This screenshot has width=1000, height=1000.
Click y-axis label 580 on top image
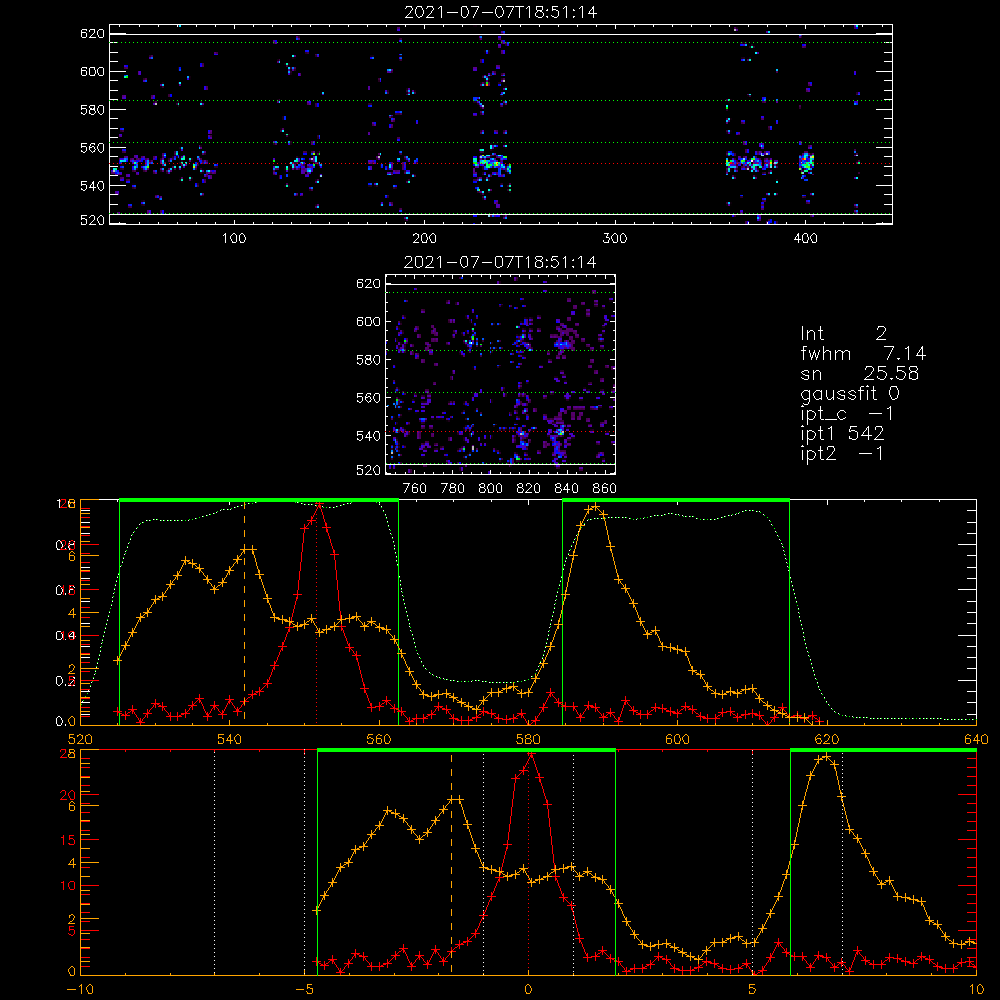click(92, 110)
